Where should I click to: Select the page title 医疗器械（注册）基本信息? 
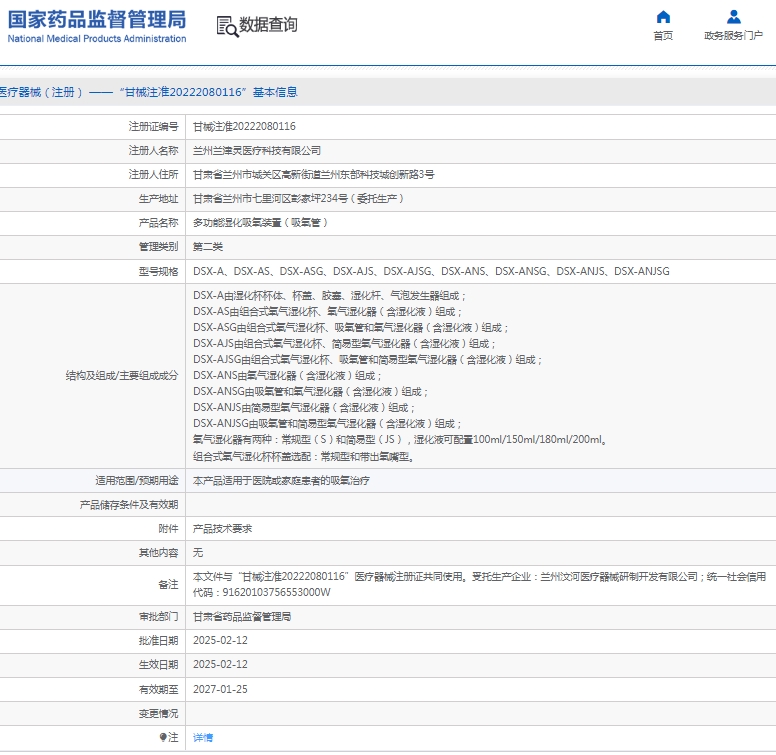[148, 92]
